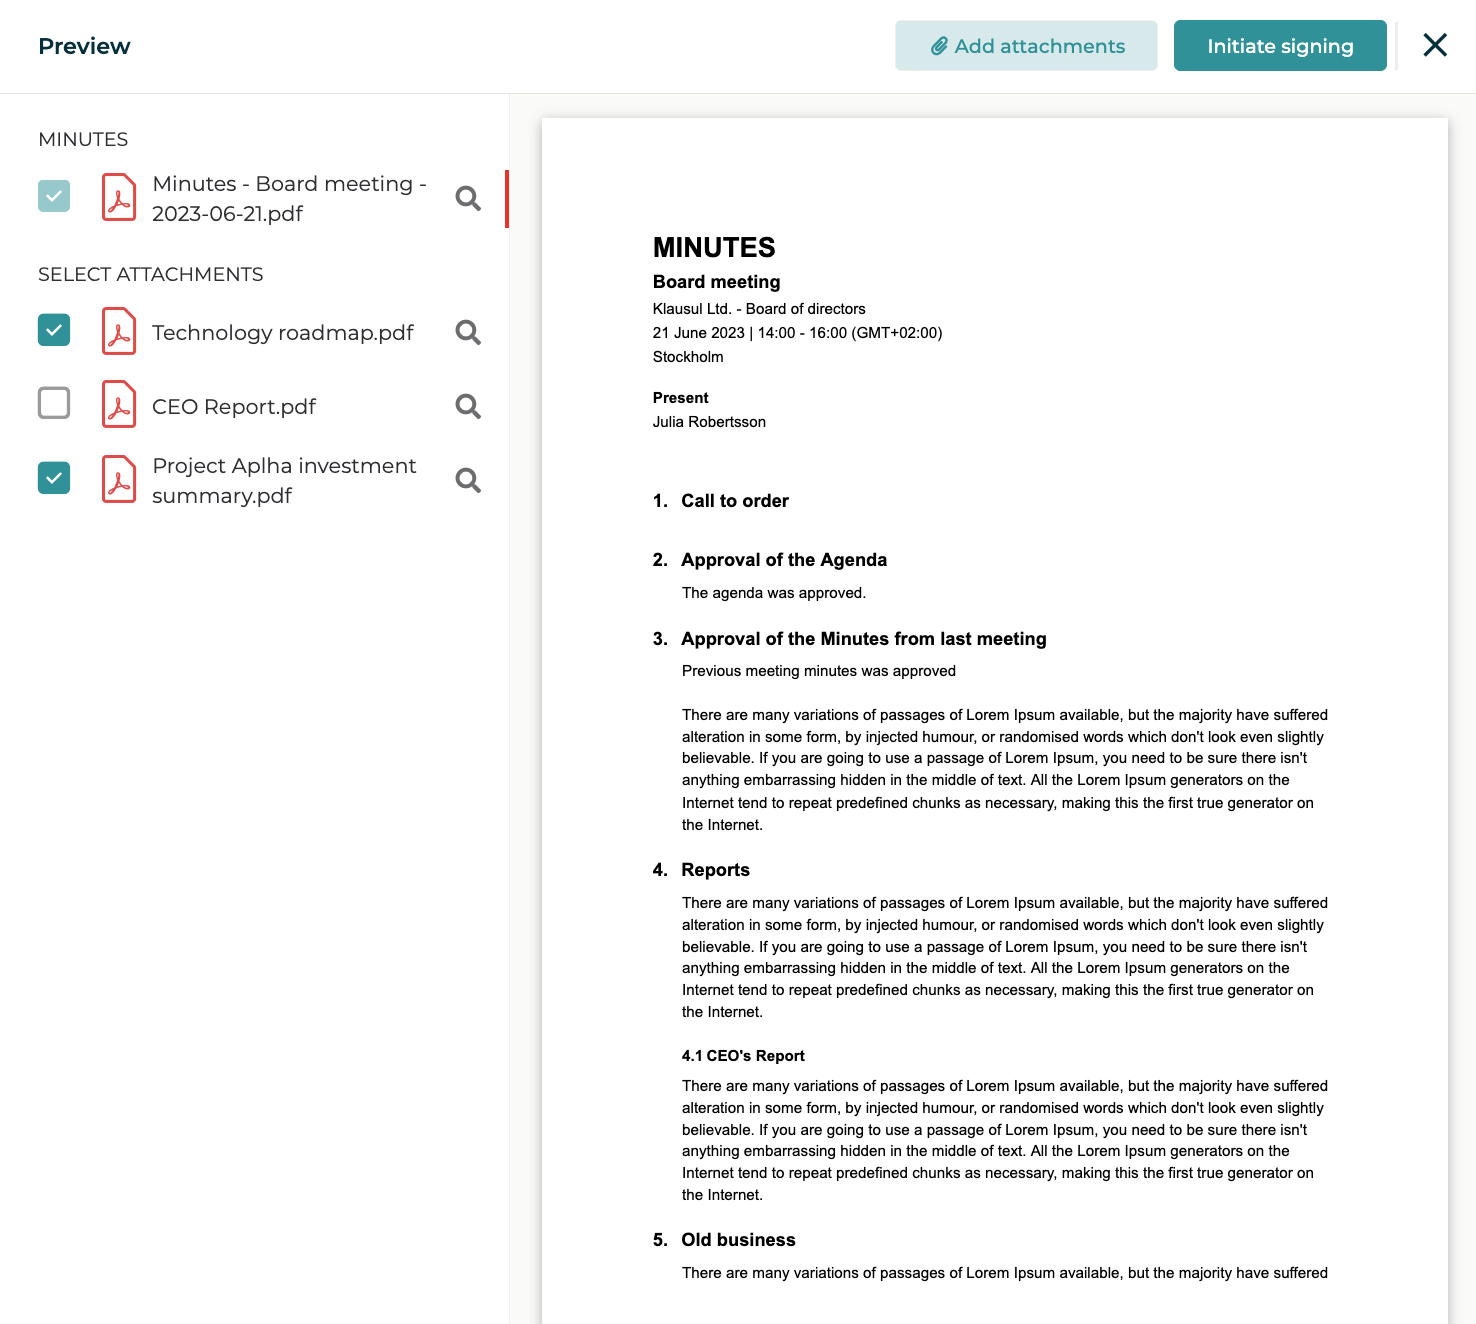Click PDF icon of Project Aplha summary
The image size is (1476, 1324).
tap(119, 479)
